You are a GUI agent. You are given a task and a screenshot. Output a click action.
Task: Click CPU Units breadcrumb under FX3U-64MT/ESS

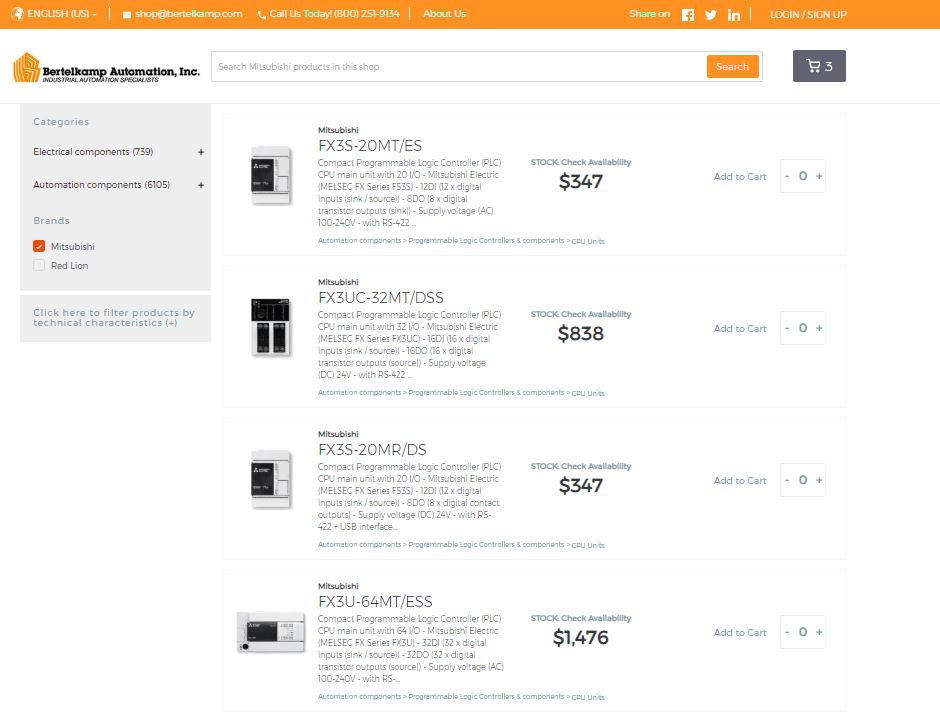tap(588, 697)
